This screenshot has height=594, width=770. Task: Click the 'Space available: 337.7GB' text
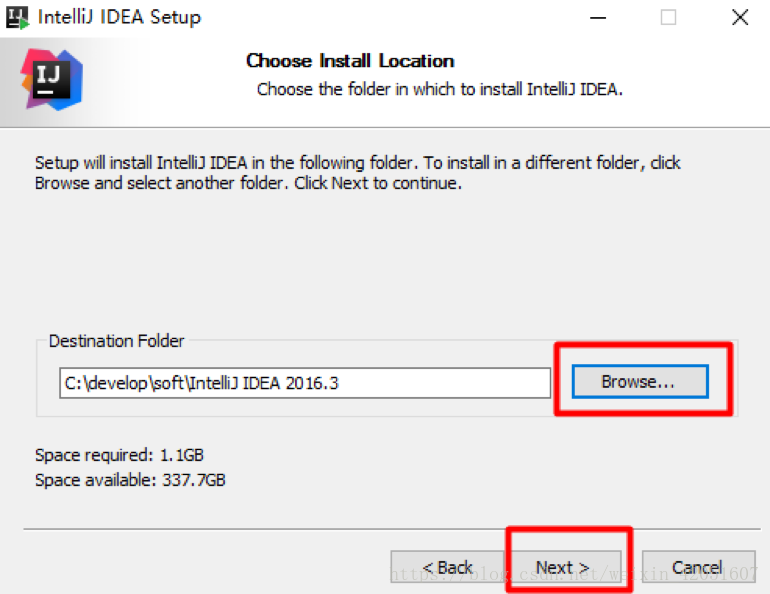pos(130,480)
